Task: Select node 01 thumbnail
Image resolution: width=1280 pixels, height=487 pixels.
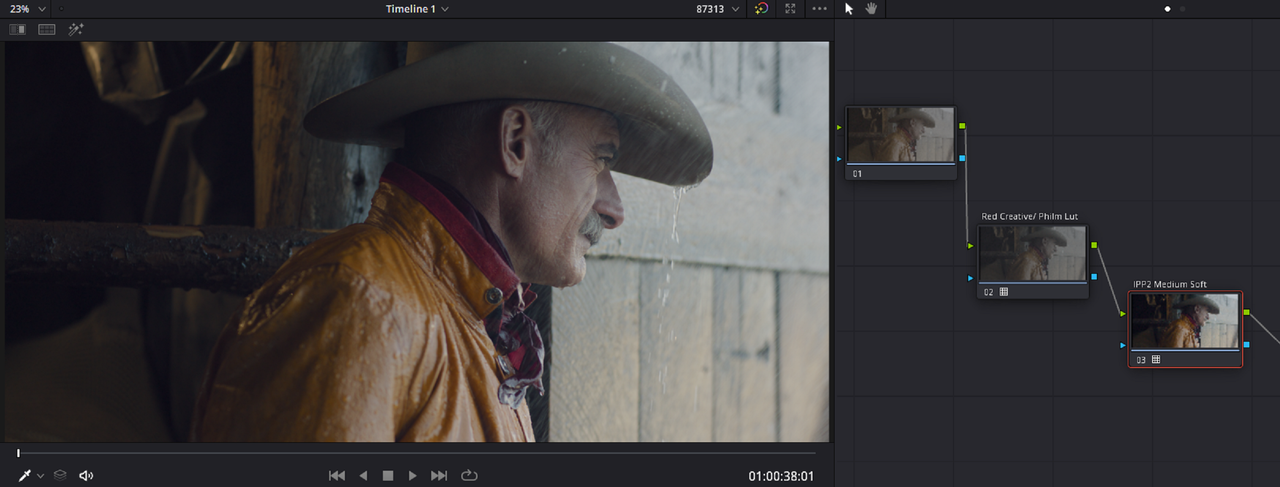Action: [900, 135]
